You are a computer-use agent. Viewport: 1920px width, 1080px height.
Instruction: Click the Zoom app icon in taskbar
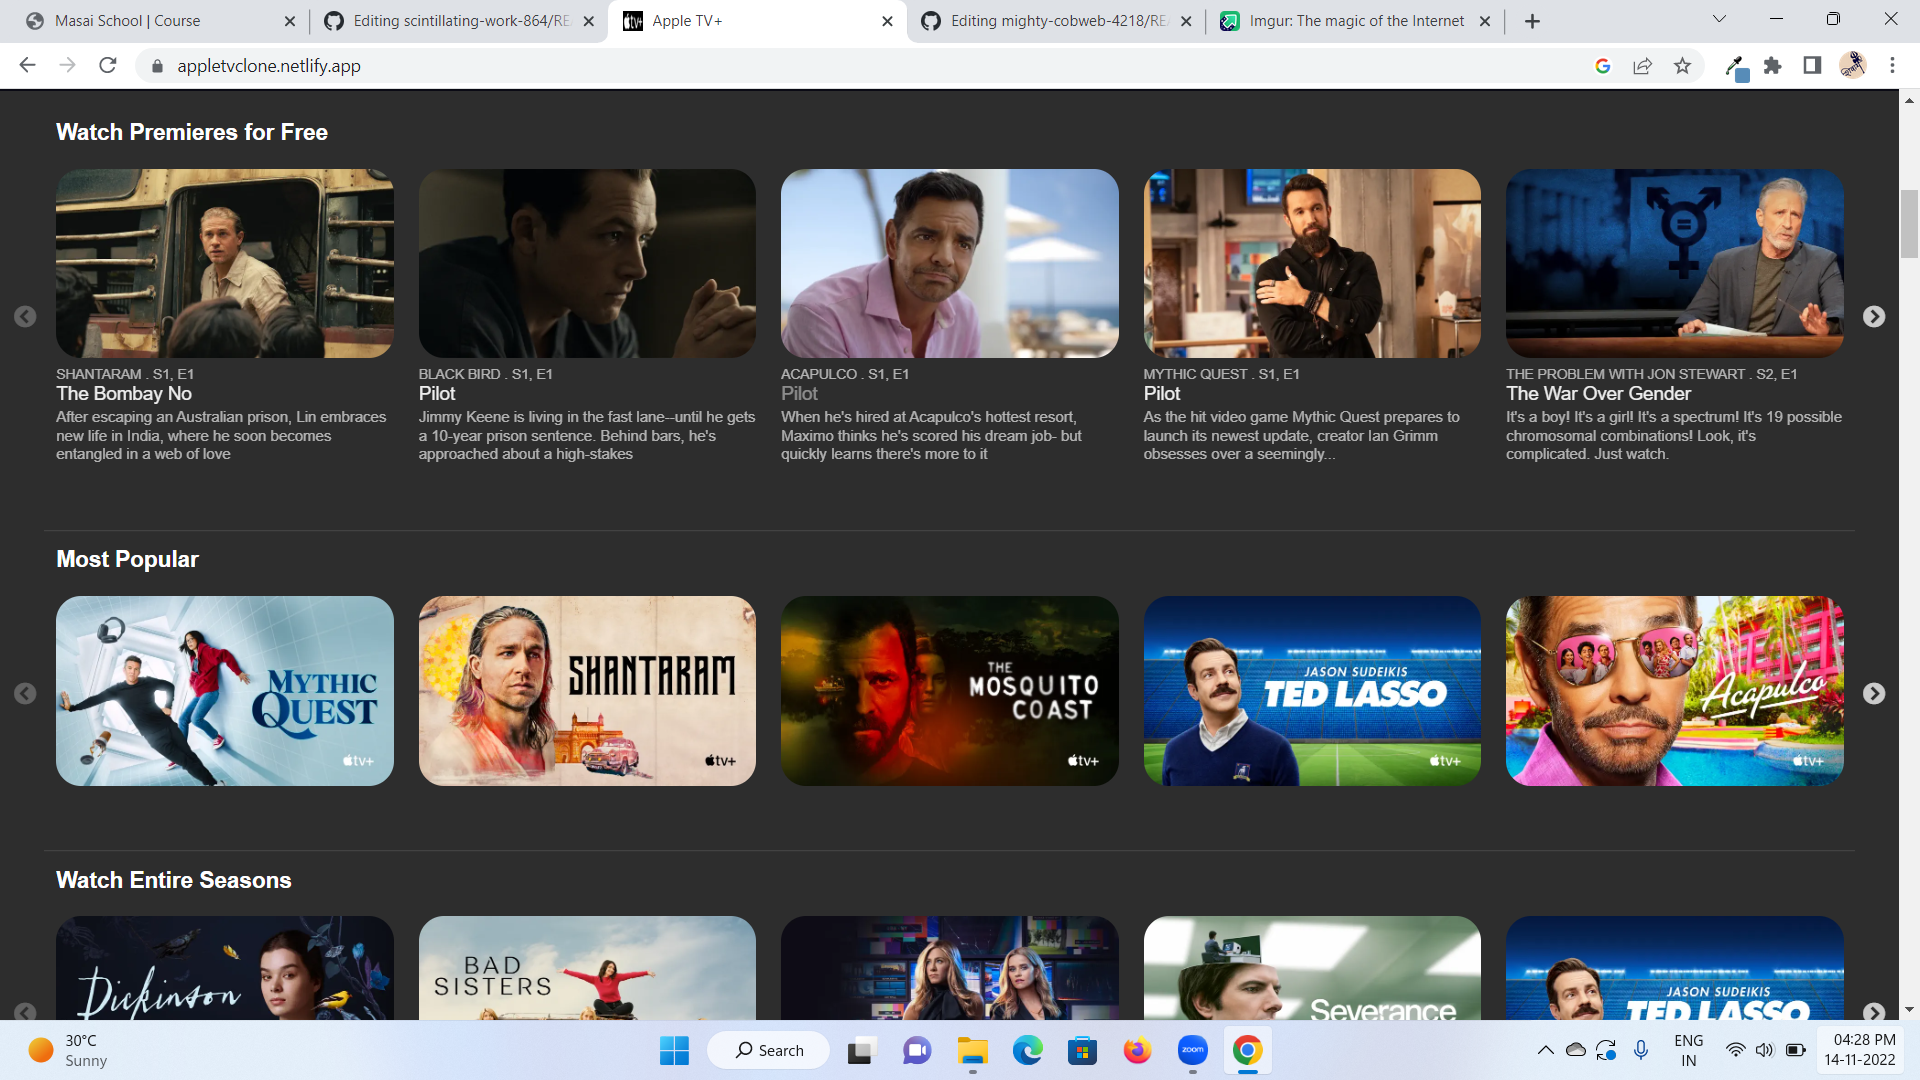[x=1193, y=1050]
